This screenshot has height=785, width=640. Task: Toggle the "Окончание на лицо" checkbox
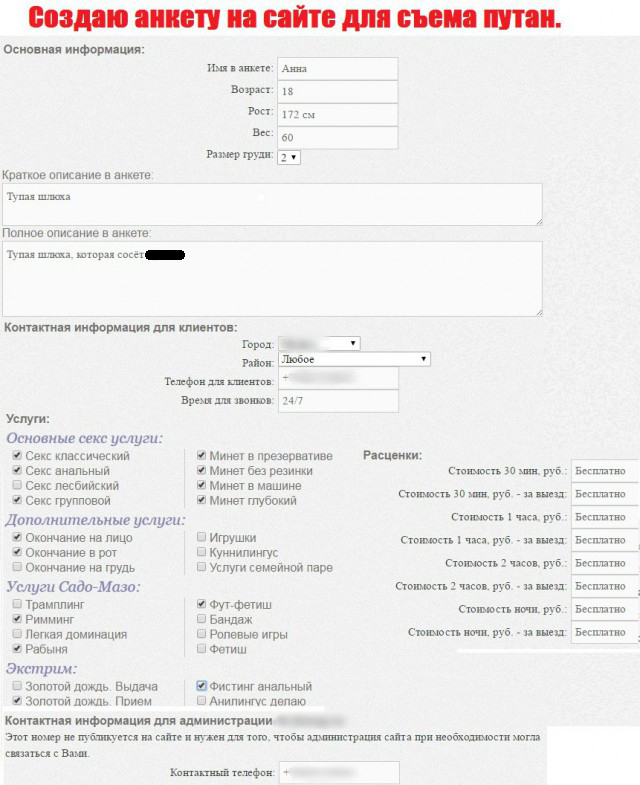click(x=18, y=537)
